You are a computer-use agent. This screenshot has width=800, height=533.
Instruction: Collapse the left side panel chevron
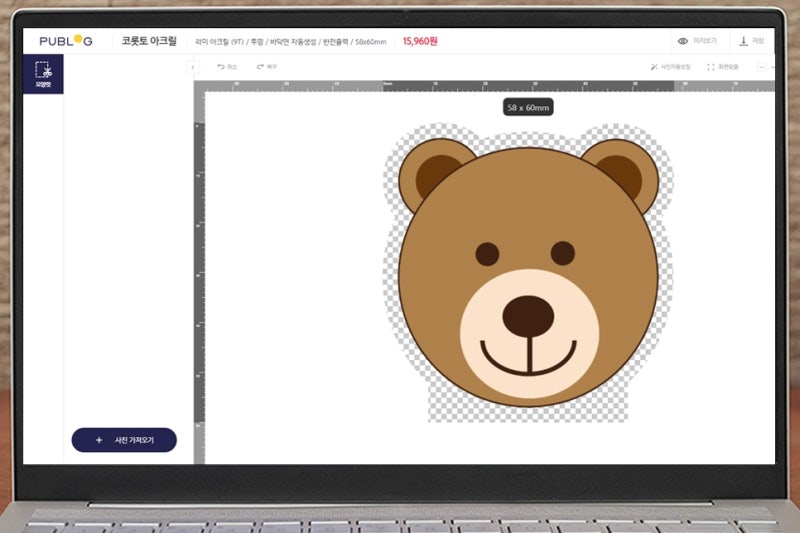click(x=193, y=67)
